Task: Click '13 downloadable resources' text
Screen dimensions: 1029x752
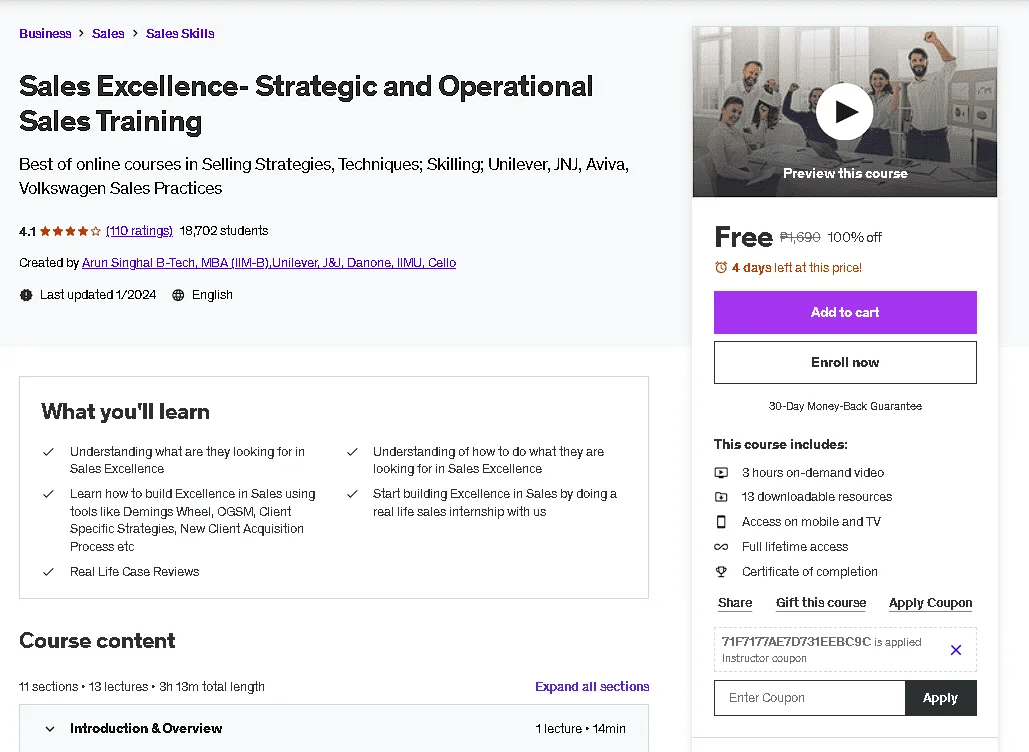Action: tap(817, 497)
